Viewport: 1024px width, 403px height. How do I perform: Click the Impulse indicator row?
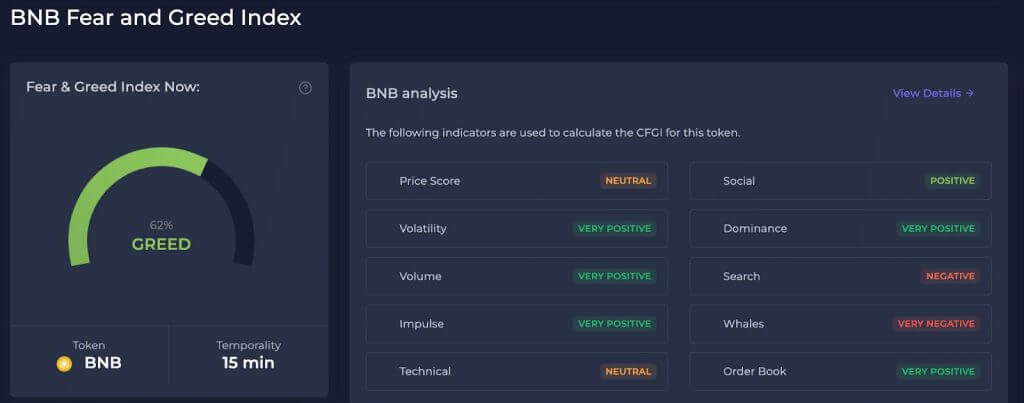[517, 324]
